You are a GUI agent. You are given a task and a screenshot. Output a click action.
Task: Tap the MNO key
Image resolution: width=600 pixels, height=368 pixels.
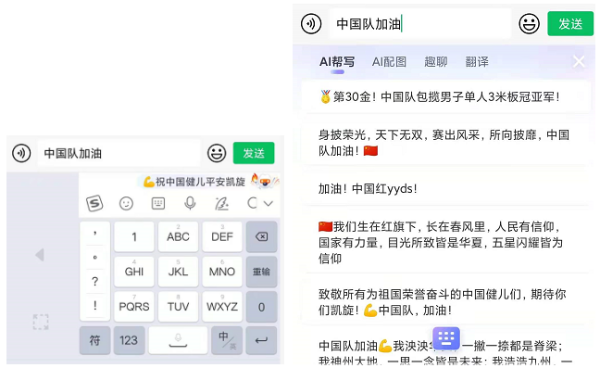pos(222,272)
